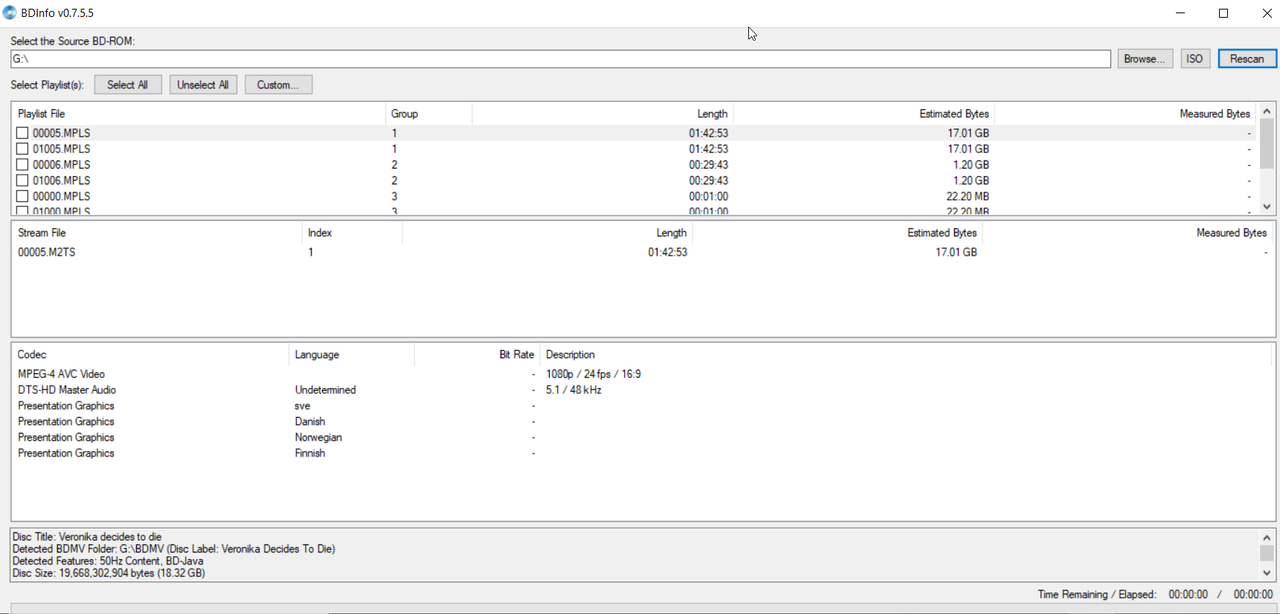Click the Bit Rate column header
The image size is (1280, 614).
(476, 355)
